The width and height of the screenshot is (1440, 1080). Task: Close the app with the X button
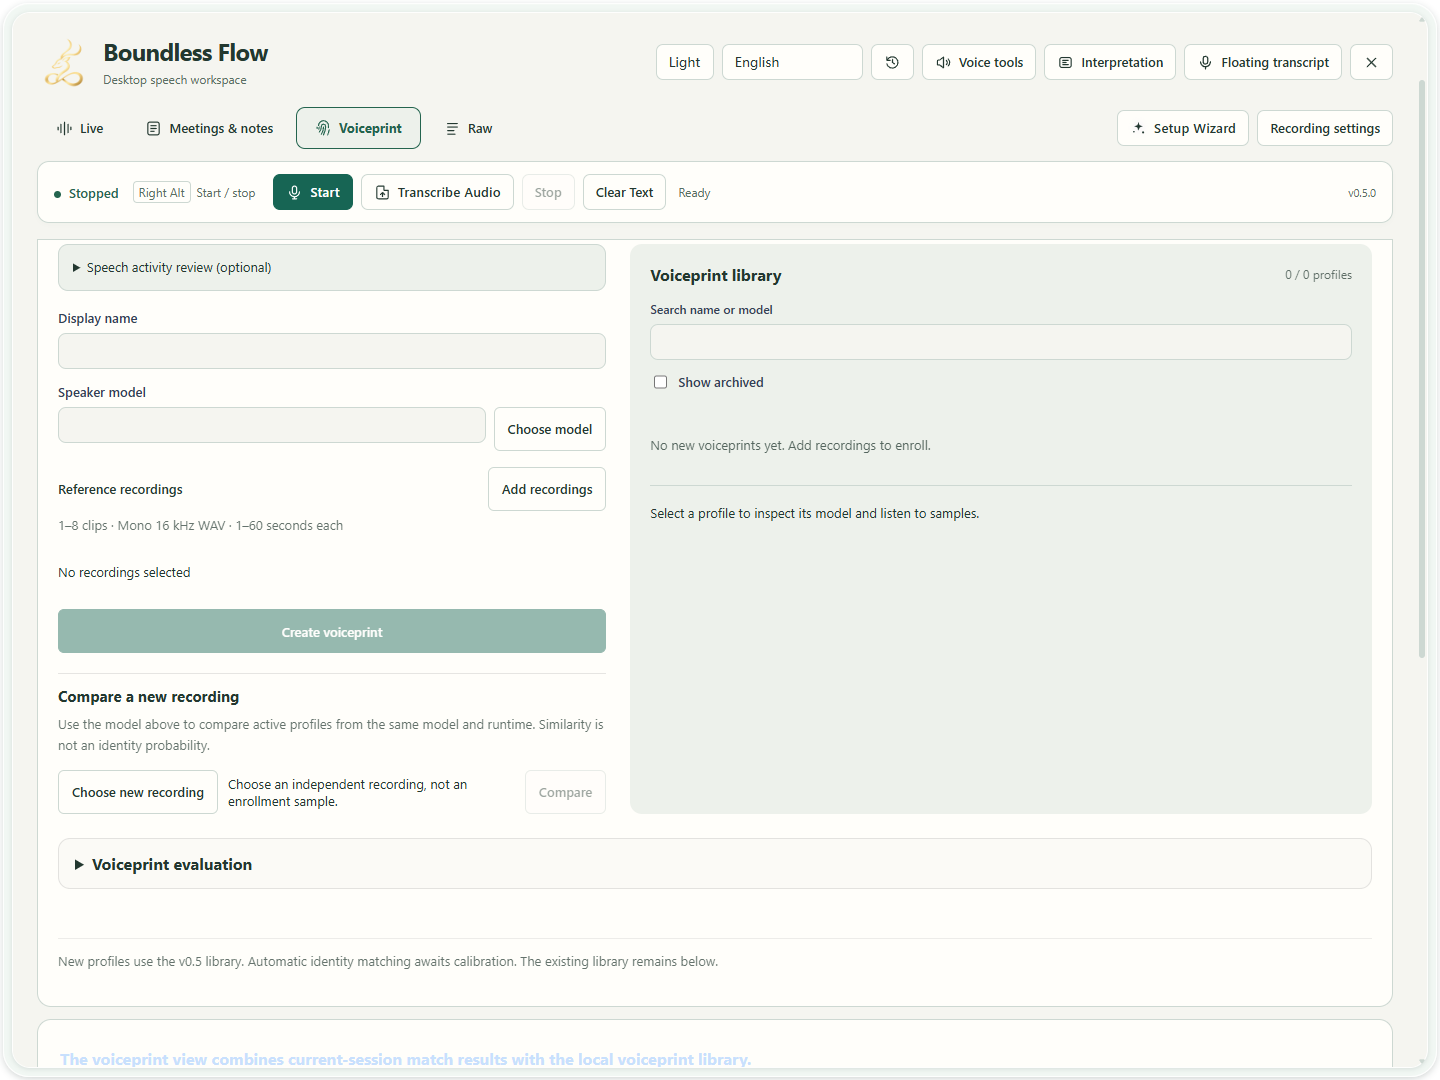(1371, 62)
